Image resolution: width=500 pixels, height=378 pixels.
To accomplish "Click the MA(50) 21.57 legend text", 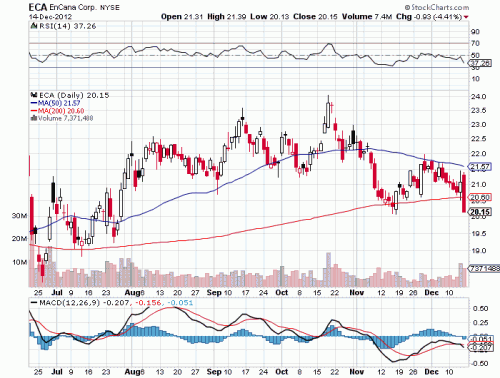I will (59, 103).
